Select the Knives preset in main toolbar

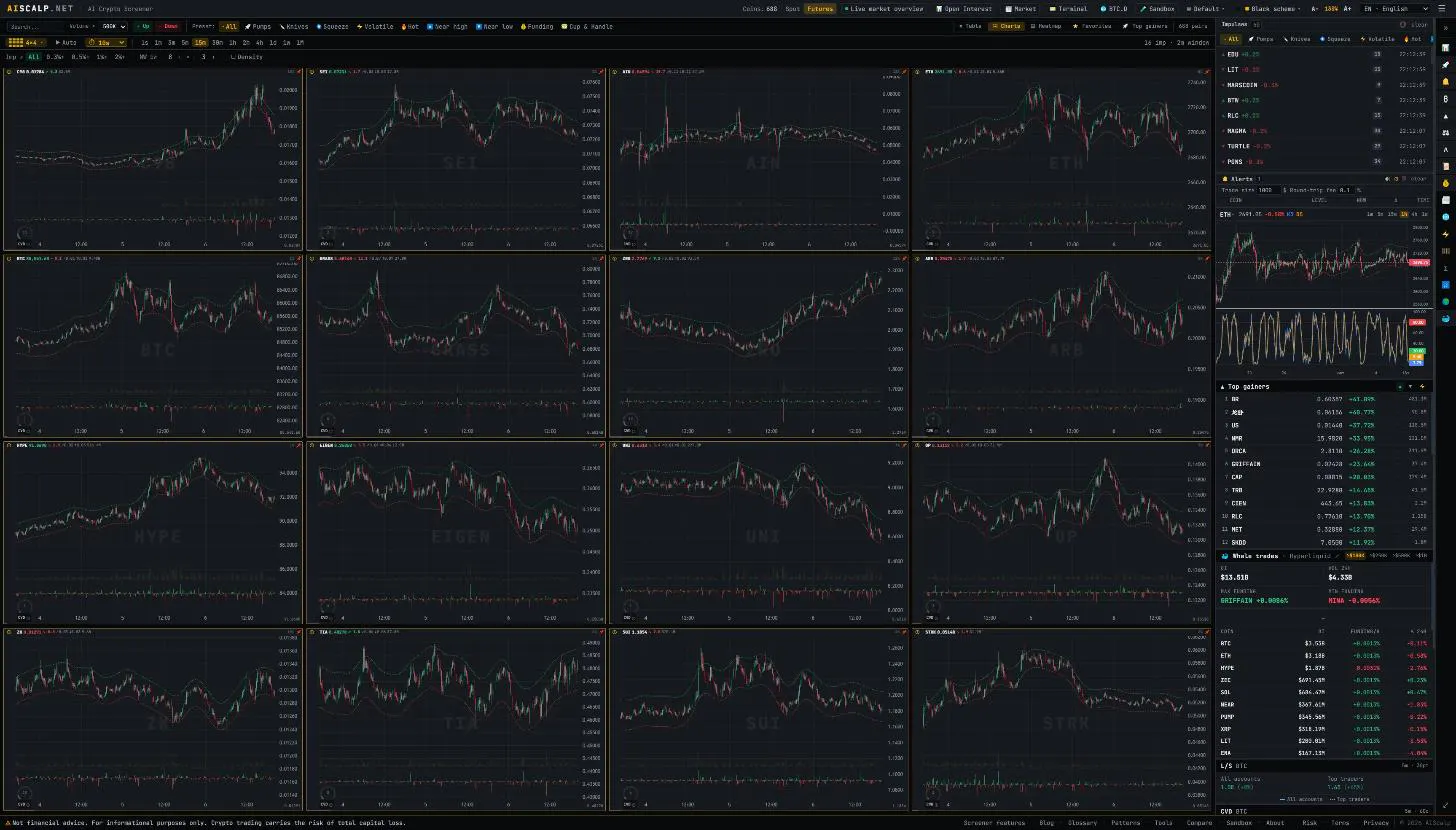294,26
